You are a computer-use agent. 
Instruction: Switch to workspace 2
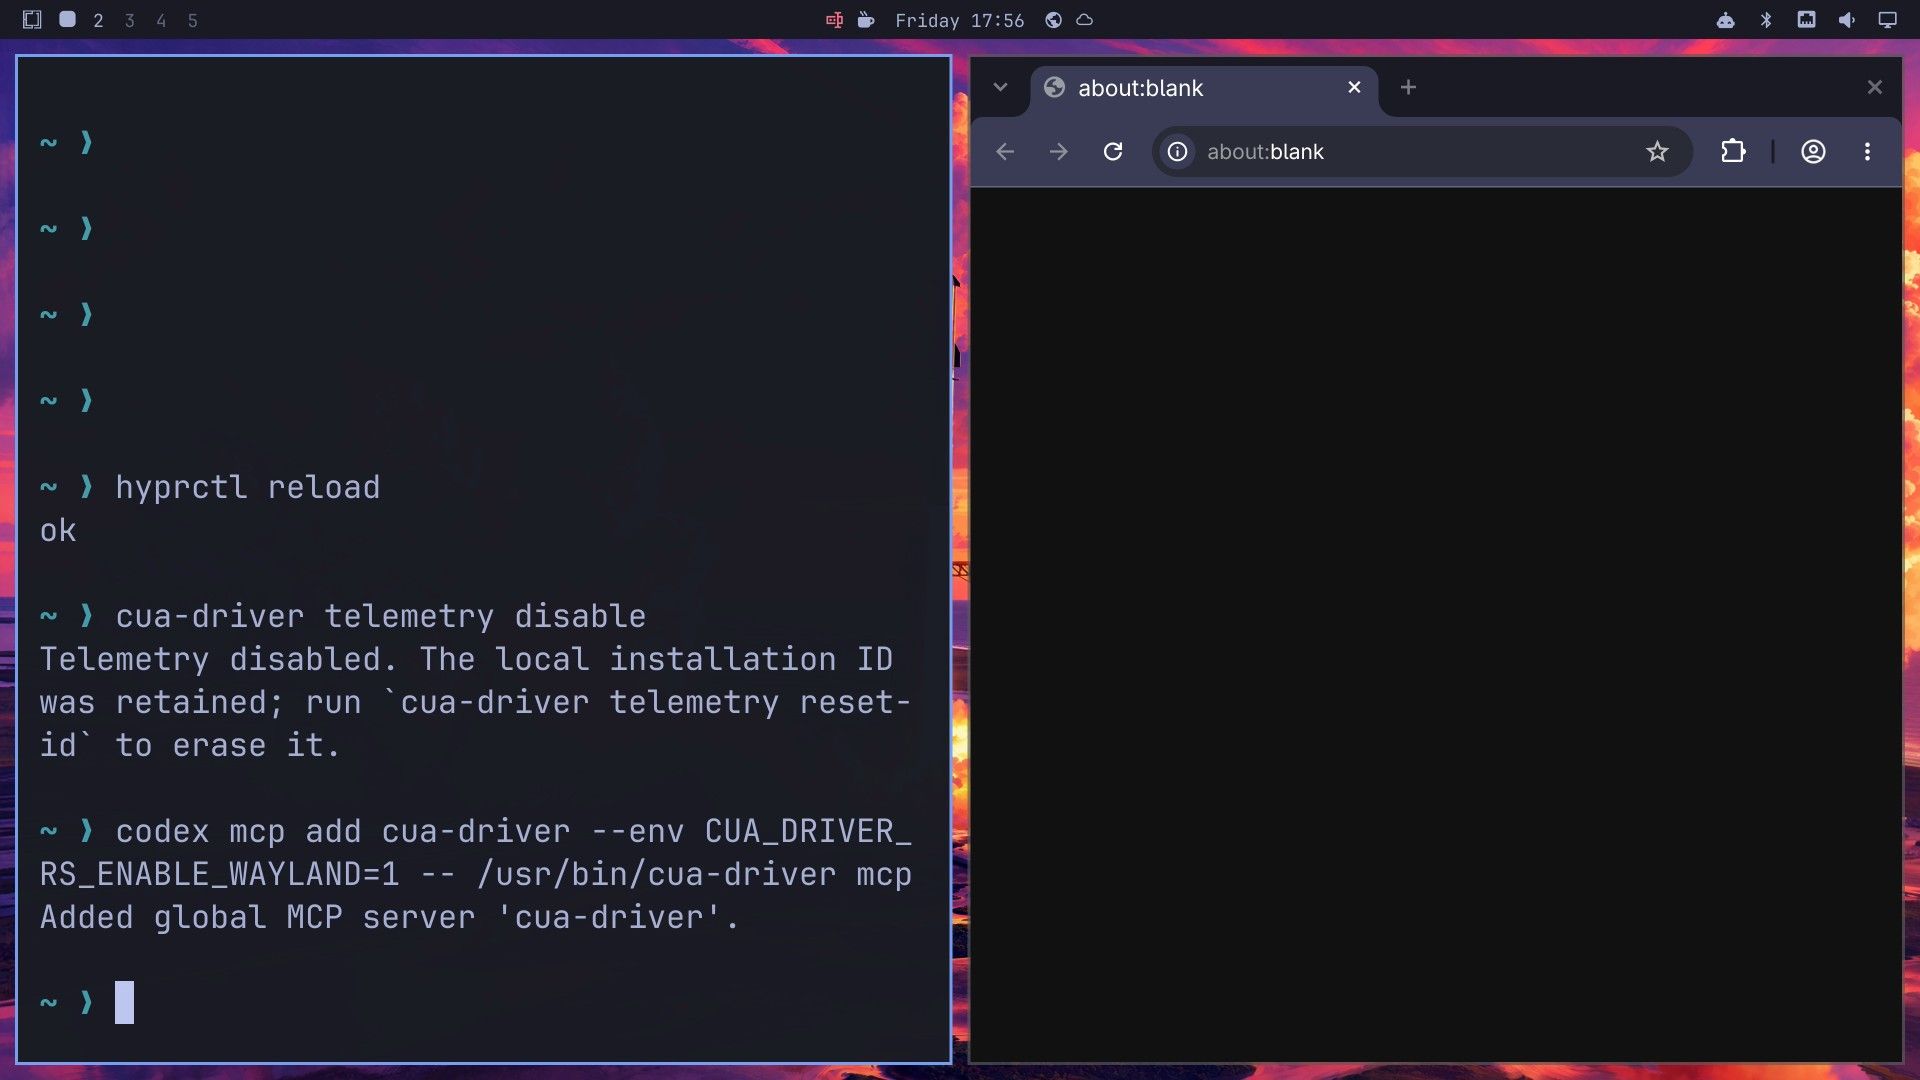pos(98,20)
